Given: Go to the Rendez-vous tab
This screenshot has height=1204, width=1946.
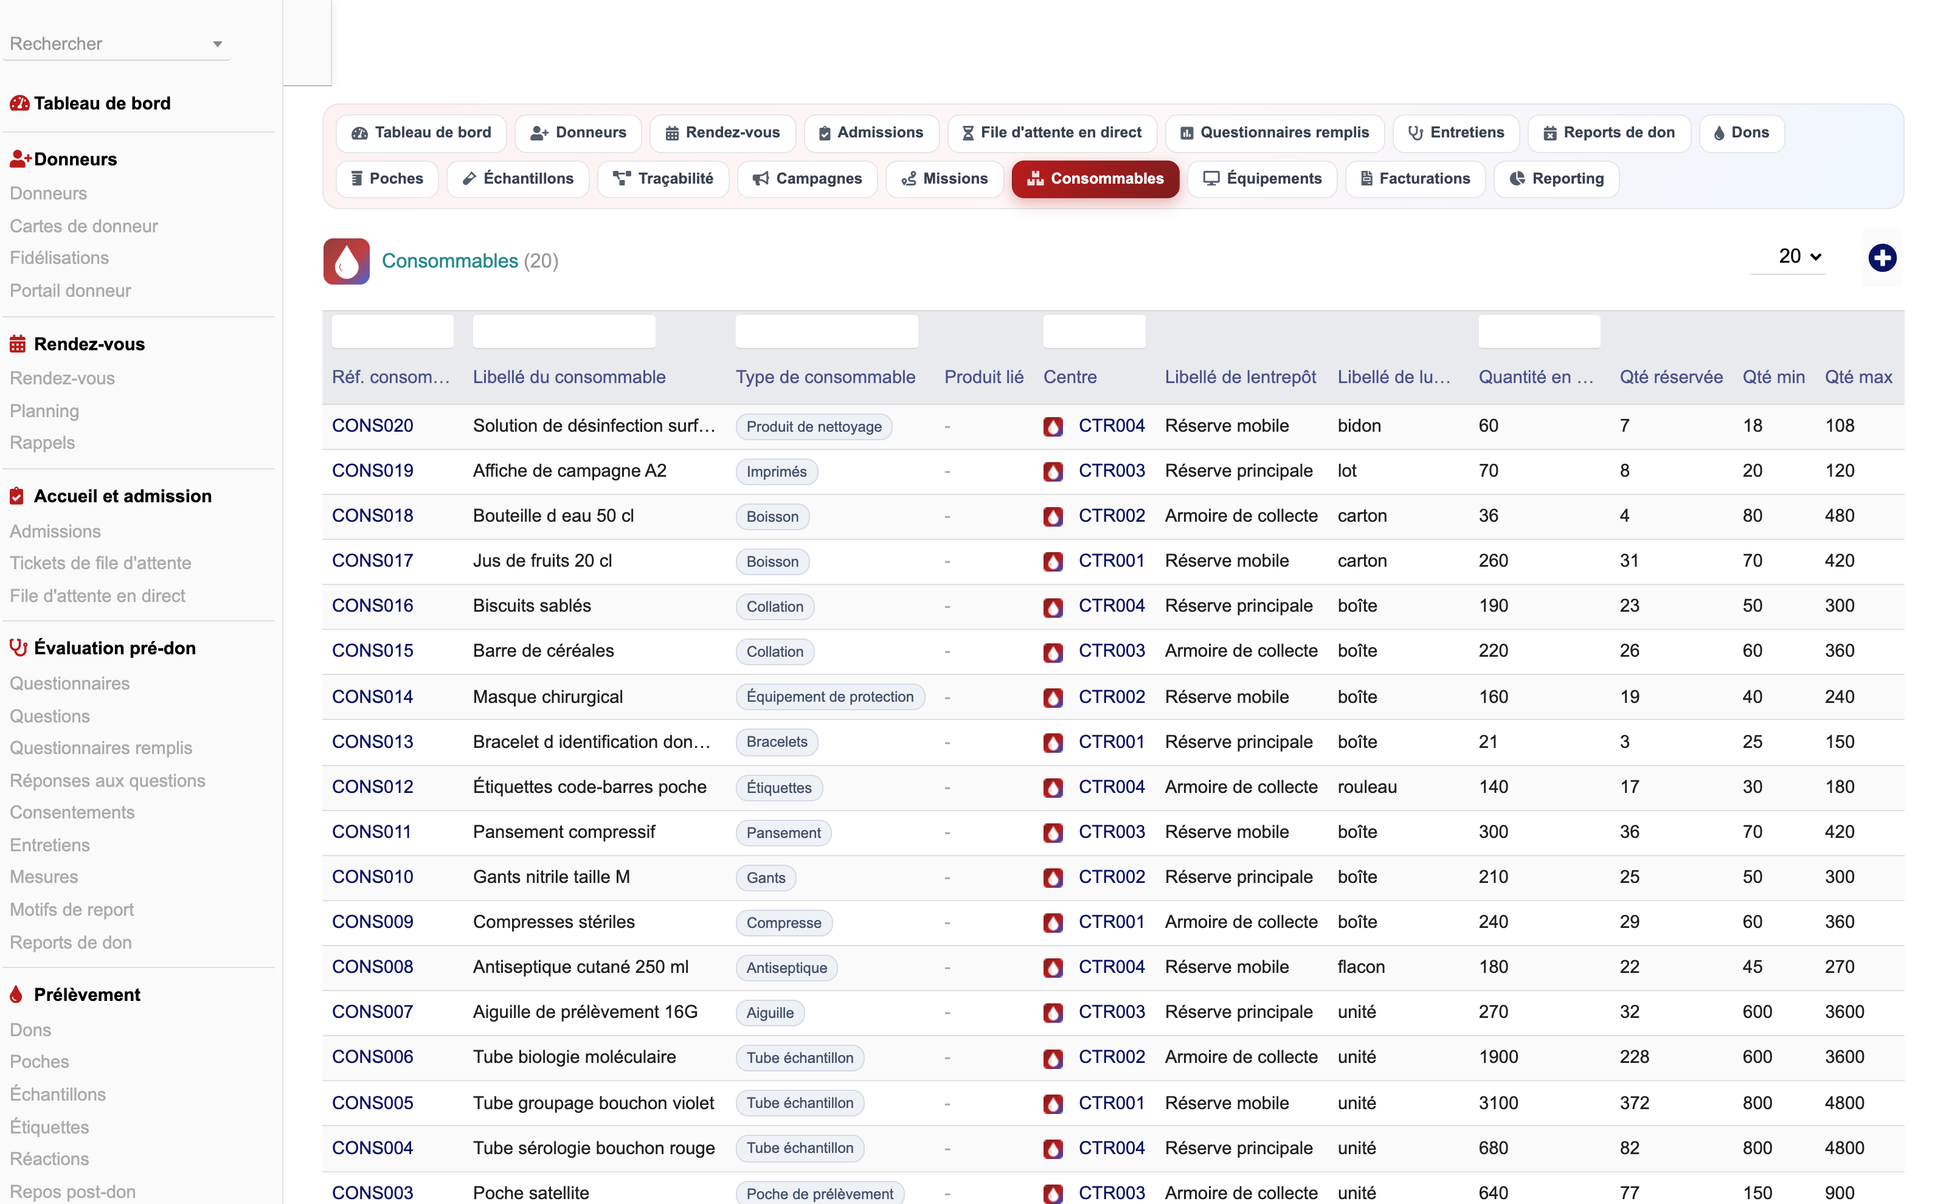Looking at the screenshot, I should click(x=722, y=133).
